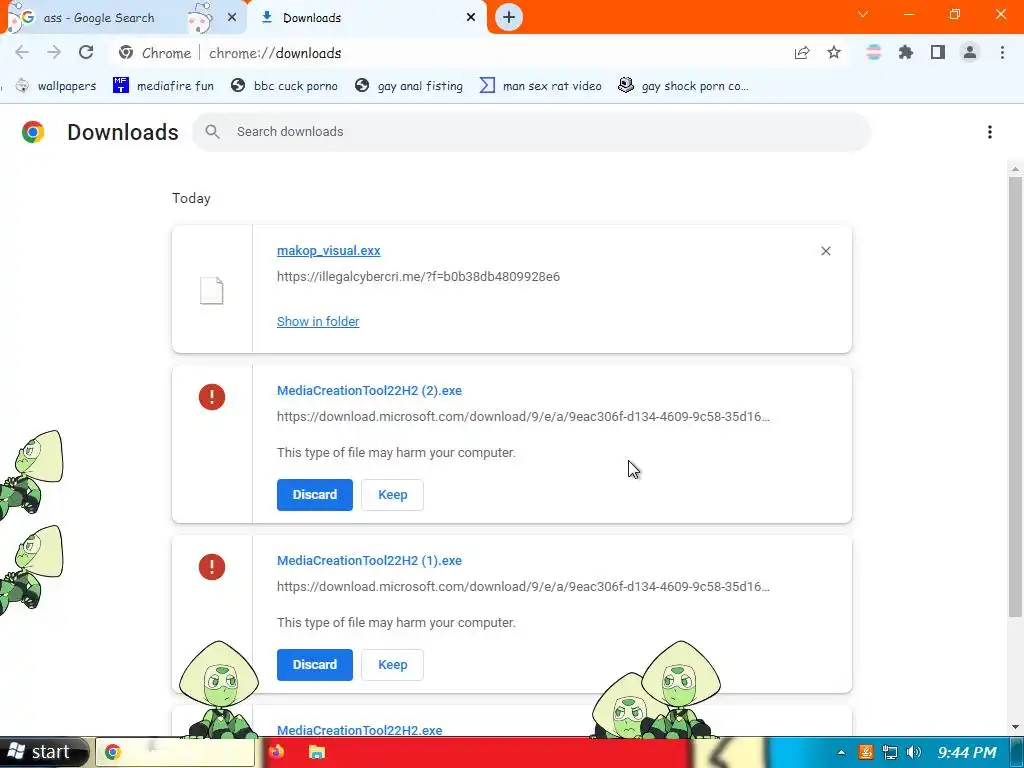Image resolution: width=1024 pixels, height=768 pixels.
Task: Open the Extensions puzzle piece menu
Action: coord(905,52)
